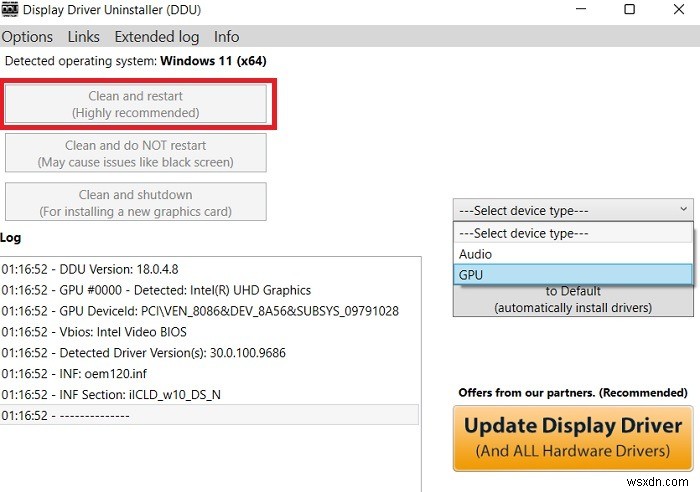The width and height of the screenshot is (700, 492).
Task: Select log line GPU DeviceId PCI\VEN_8086
Action: click(209, 311)
